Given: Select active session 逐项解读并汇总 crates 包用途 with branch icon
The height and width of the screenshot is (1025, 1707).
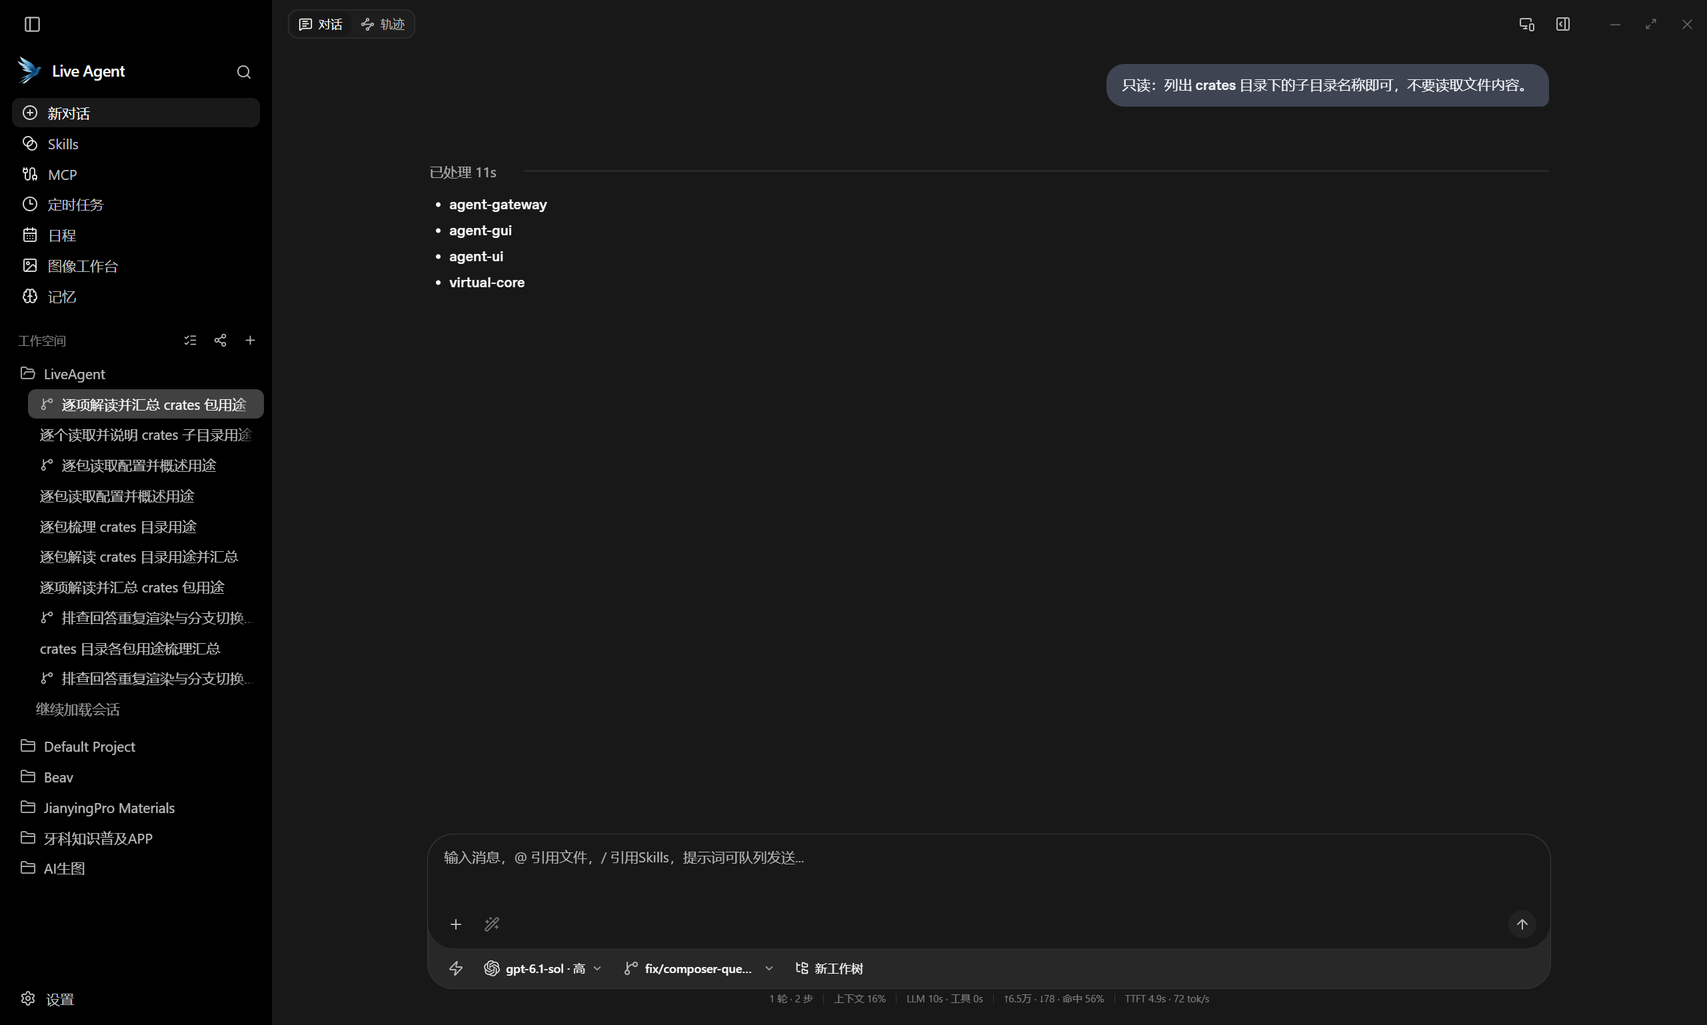Looking at the screenshot, I should [x=146, y=404].
